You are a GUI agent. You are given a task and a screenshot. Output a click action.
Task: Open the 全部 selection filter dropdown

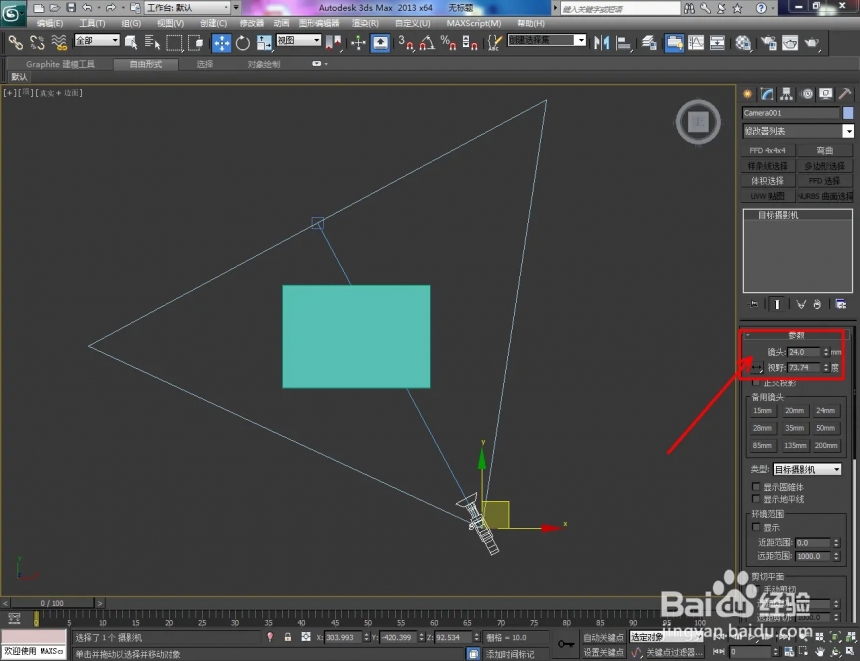(x=97, y=40)
